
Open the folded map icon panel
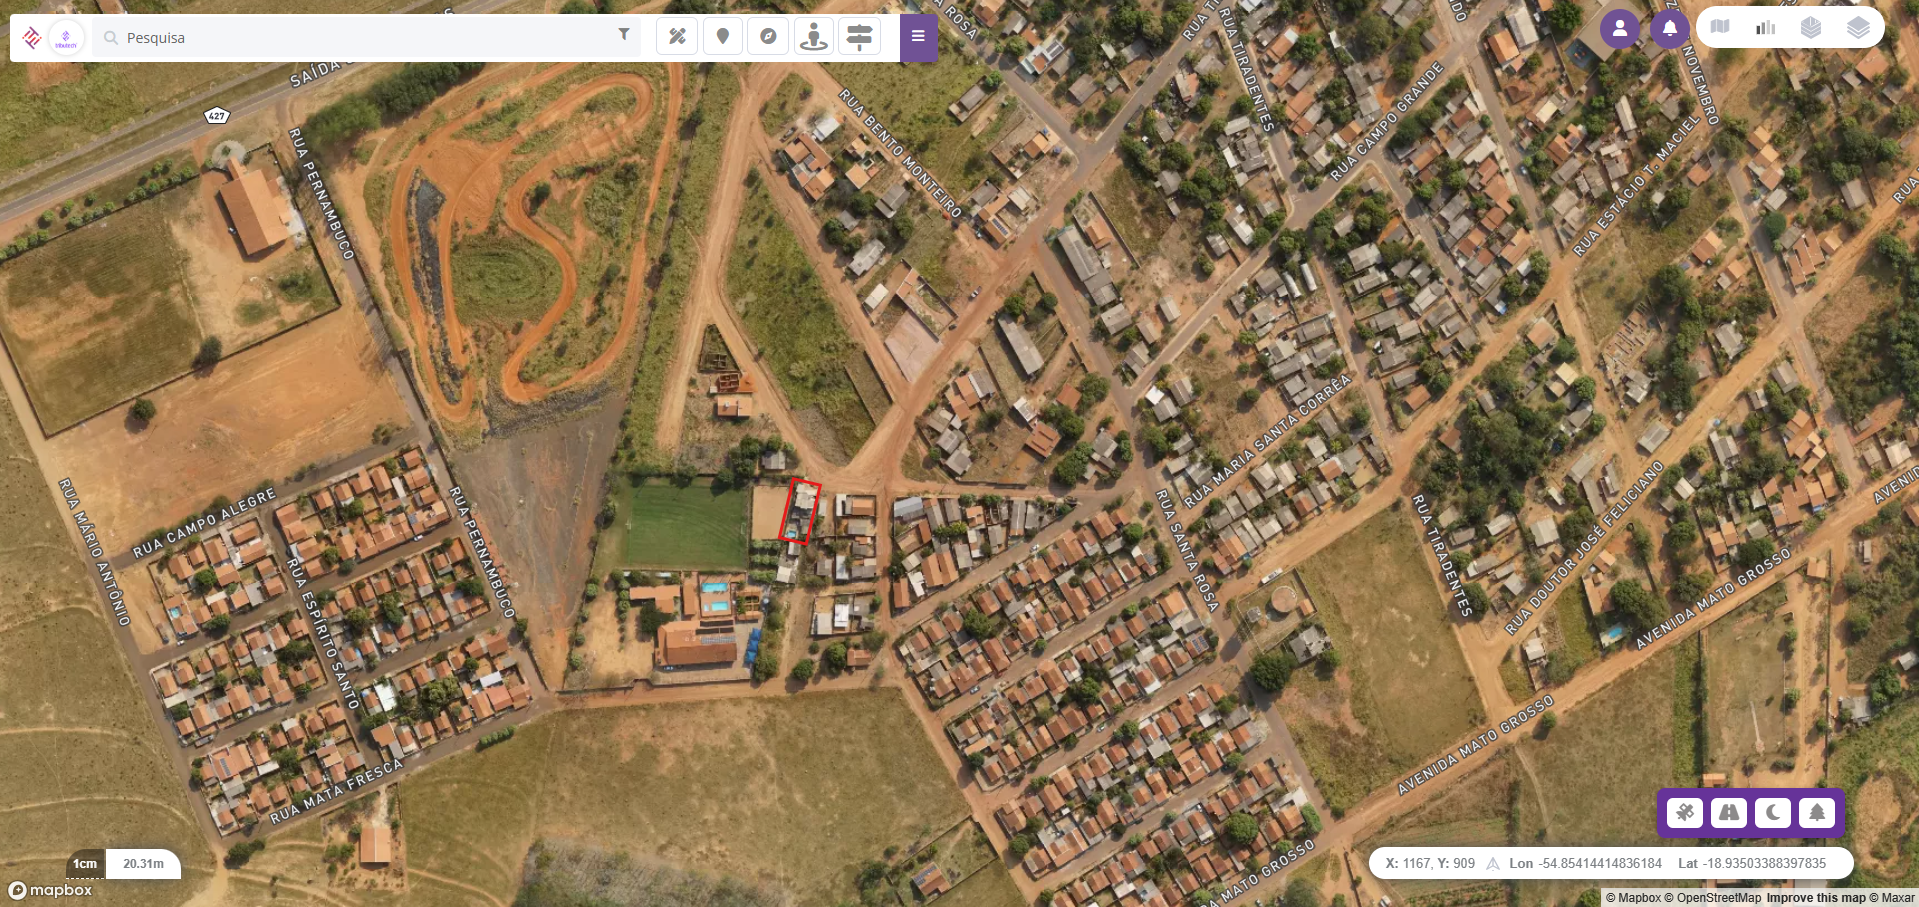click(x=1720, y=27)
